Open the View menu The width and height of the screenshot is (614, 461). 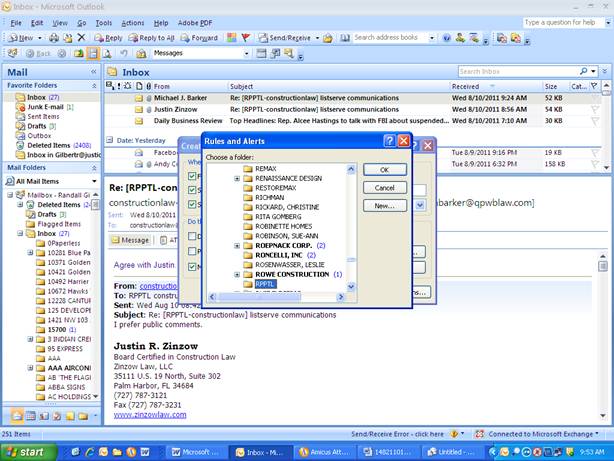(60, 23)
